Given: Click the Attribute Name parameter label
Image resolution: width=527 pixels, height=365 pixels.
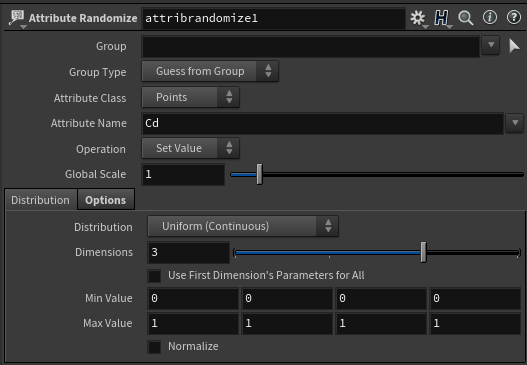Looking at the screenshot, I should 89,123.
